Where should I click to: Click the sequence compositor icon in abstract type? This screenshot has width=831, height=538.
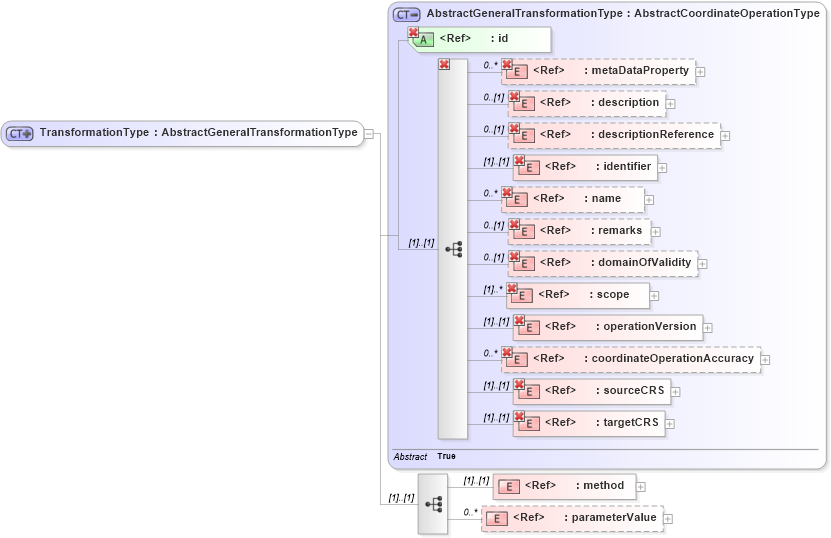(x=454, y=249)
